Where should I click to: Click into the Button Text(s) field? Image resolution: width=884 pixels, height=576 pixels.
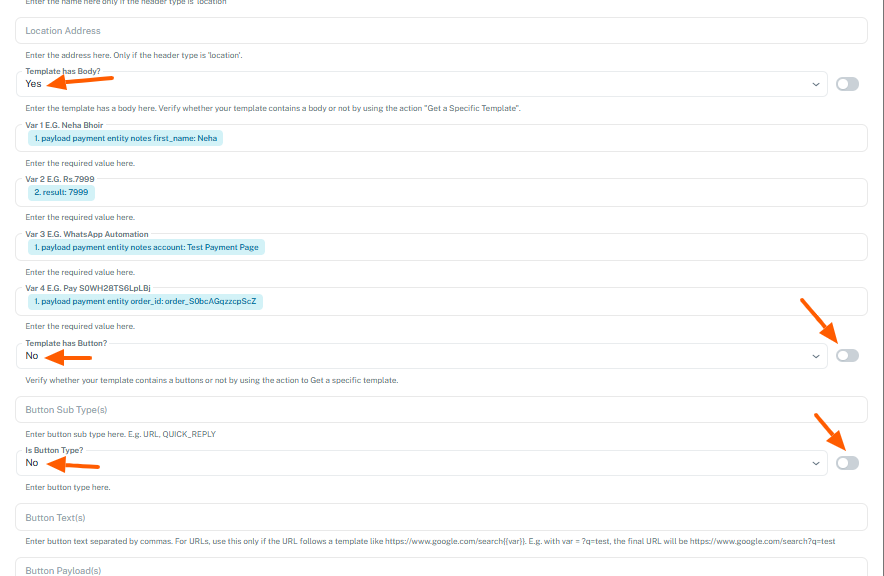point(440,517)
